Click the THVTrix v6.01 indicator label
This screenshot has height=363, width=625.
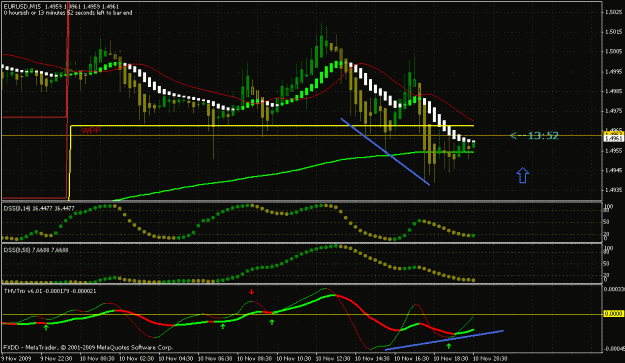point(50,291)
